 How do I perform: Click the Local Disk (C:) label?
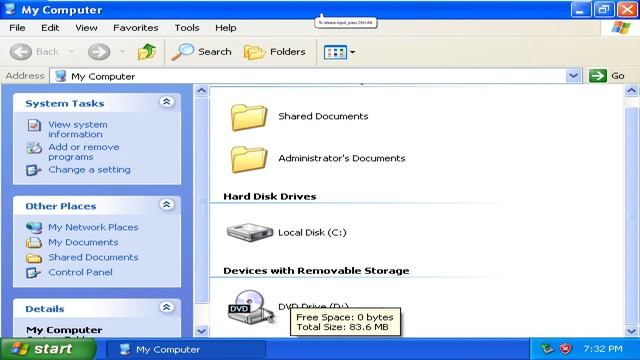[312, 233]
